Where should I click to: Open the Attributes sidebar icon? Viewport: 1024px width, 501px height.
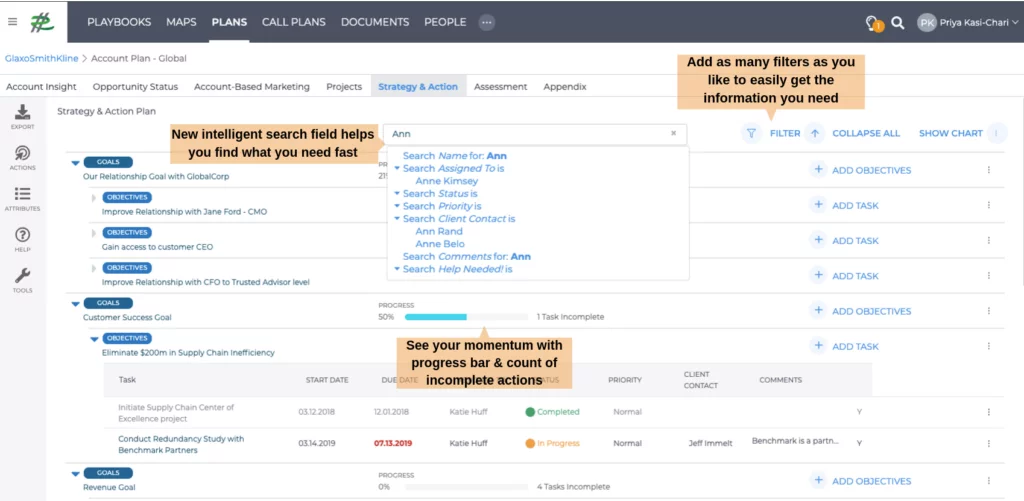(22, 199)
